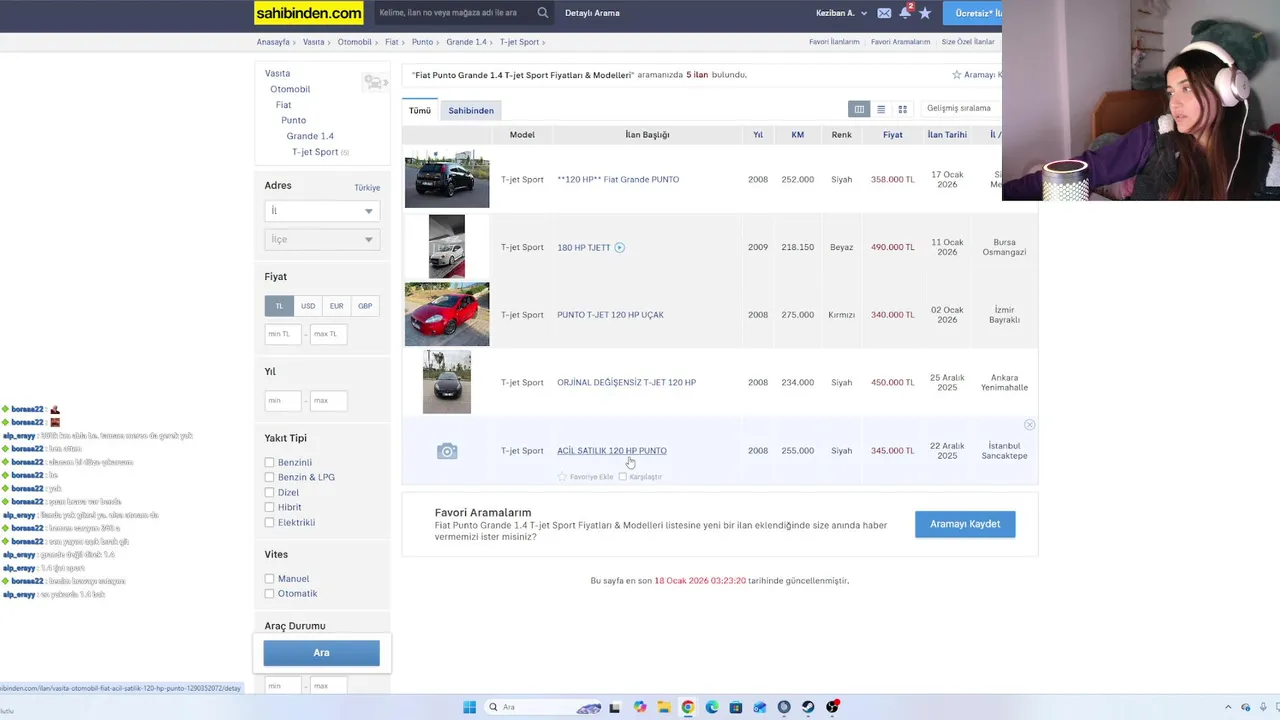Select the Hibrit checkbox

pos(269,507)
